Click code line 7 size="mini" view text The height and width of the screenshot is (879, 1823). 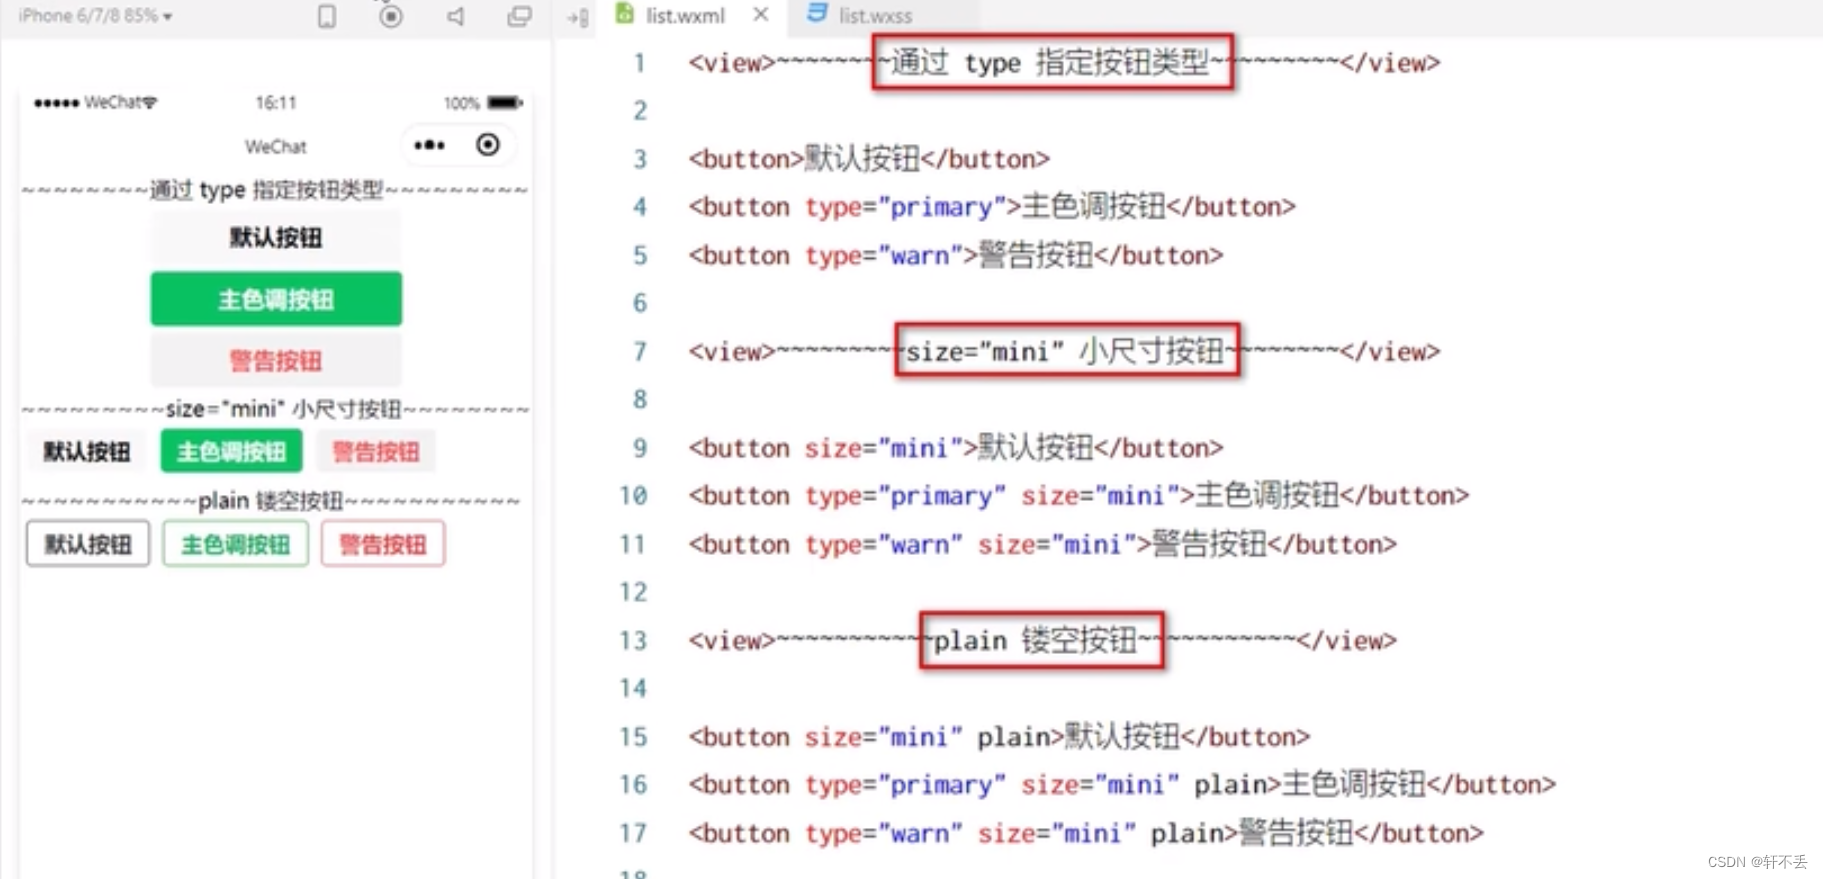1064,351
